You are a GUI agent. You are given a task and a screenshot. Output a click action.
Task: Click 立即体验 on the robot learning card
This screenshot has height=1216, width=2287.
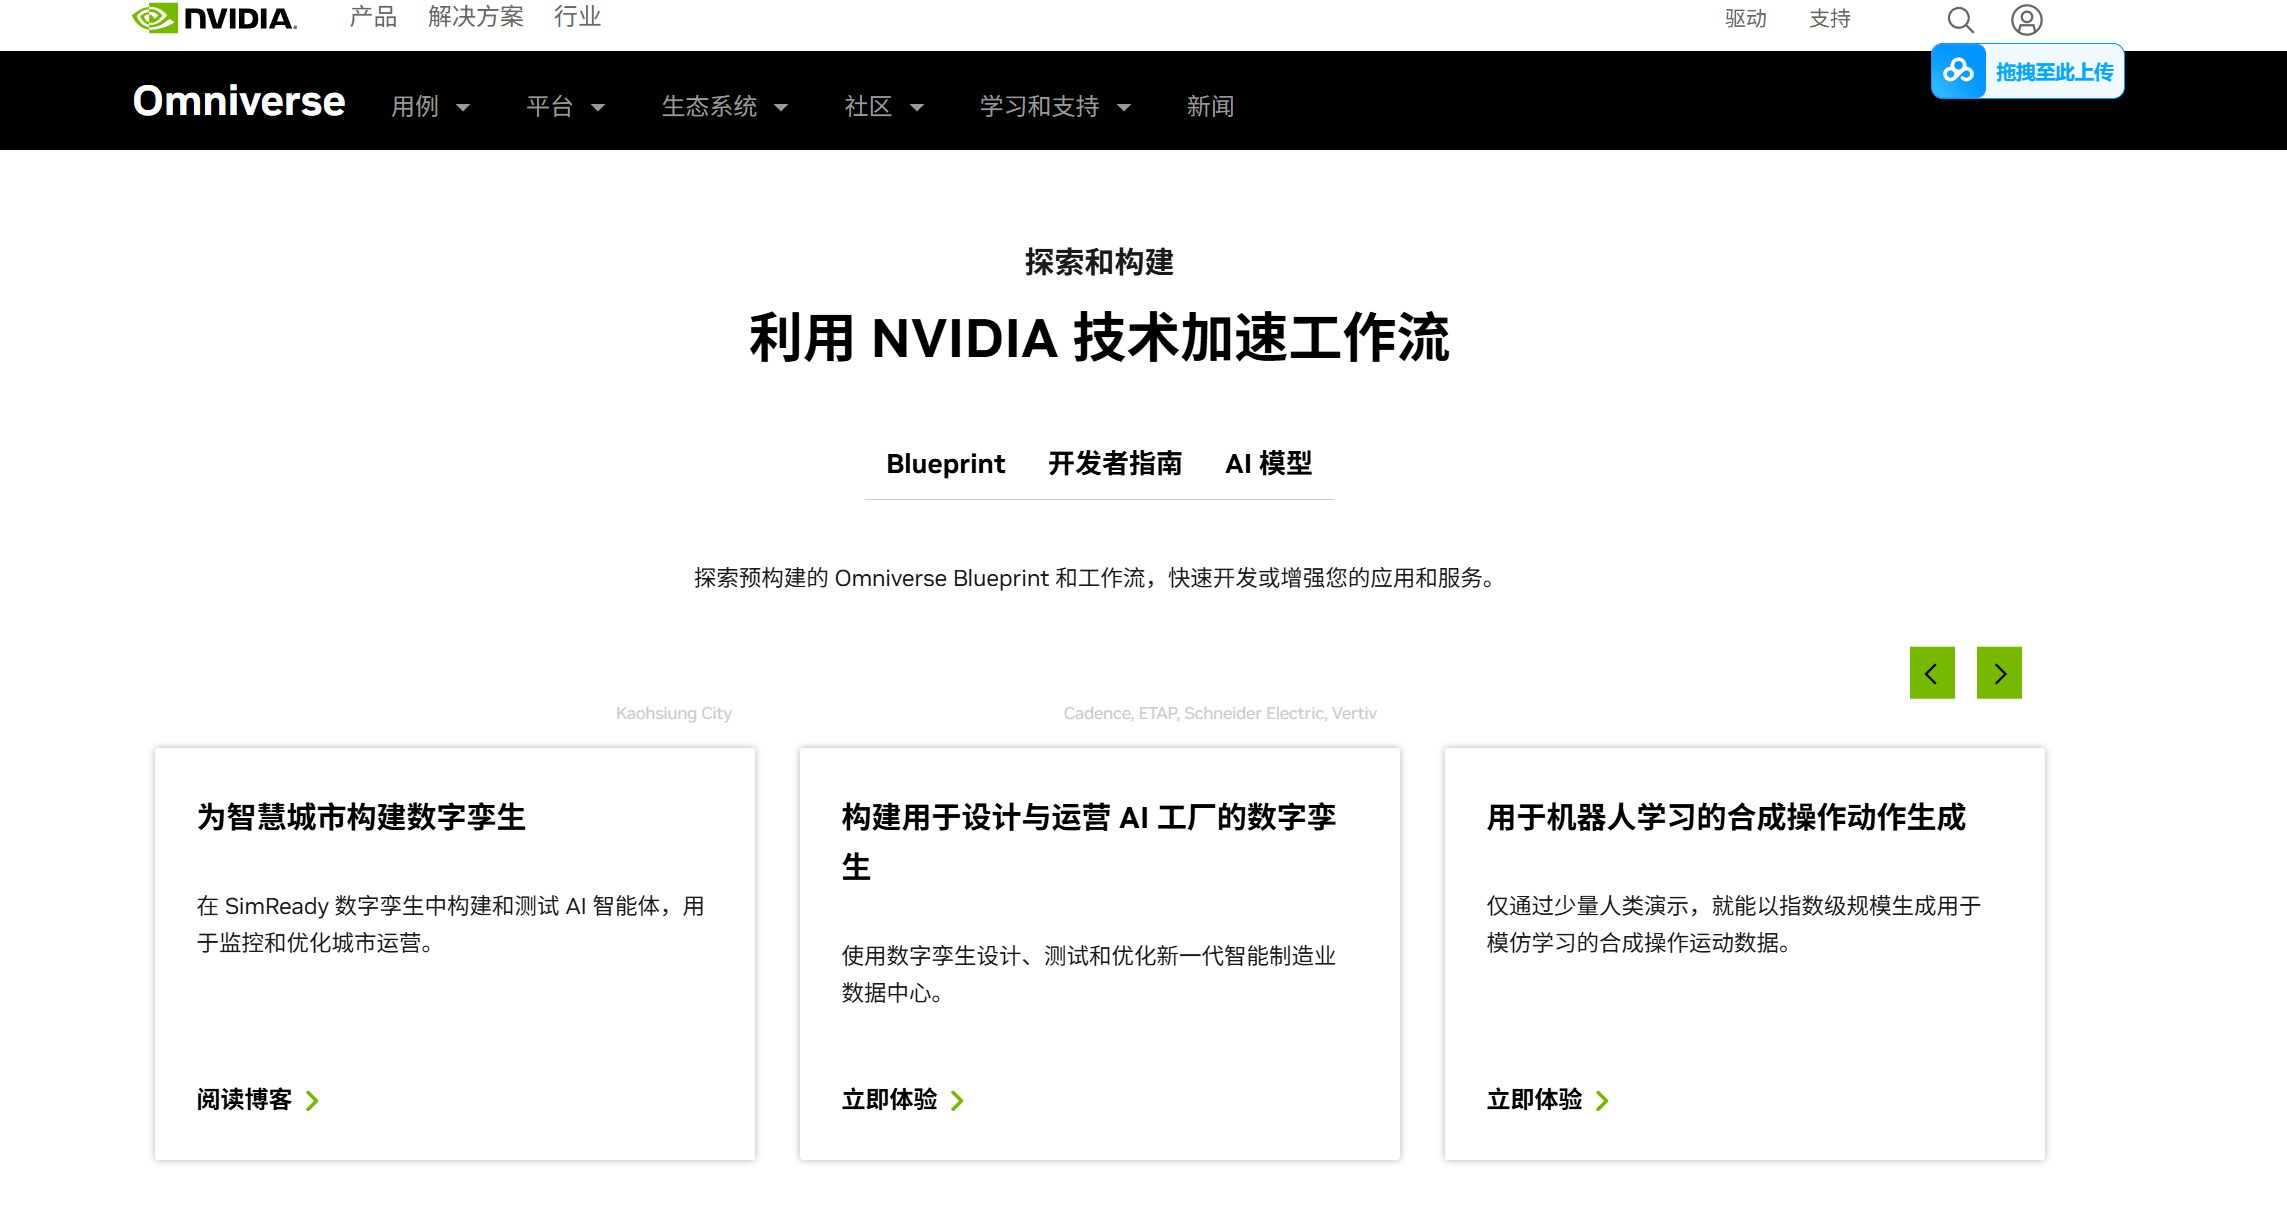pos(1534,1100)
